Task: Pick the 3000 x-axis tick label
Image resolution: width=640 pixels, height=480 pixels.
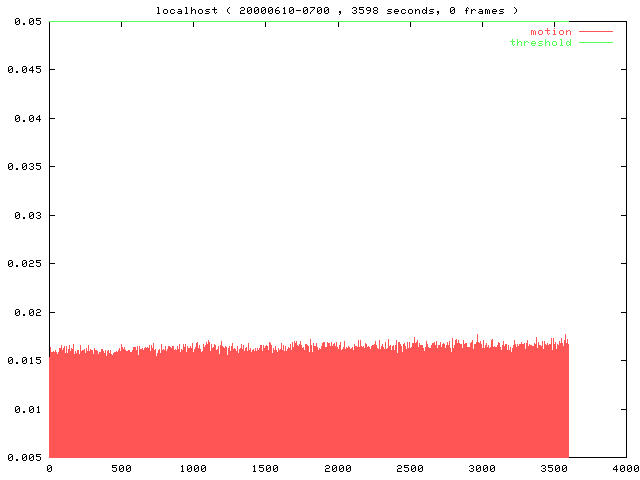Action: [482, 468]
